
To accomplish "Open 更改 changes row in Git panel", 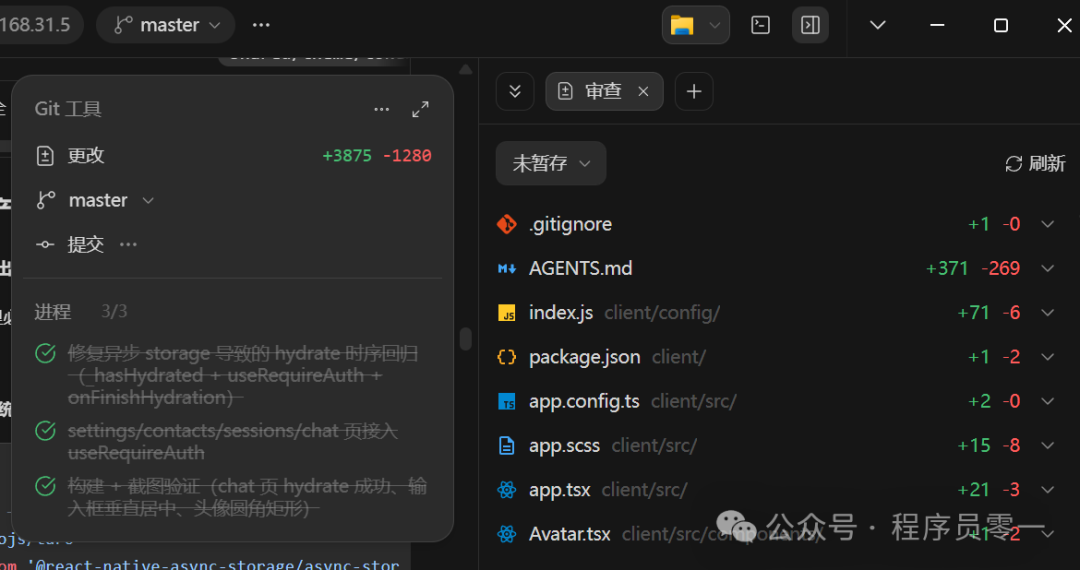I will pyautogui.click(x=233, y=156).
